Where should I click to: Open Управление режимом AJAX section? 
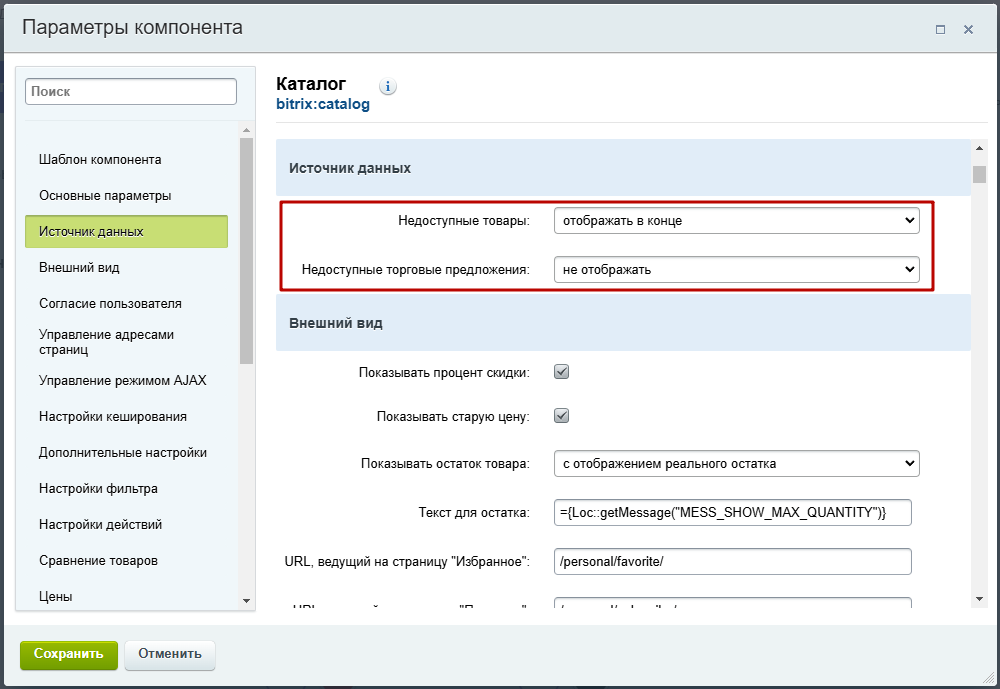click(122, 380)
